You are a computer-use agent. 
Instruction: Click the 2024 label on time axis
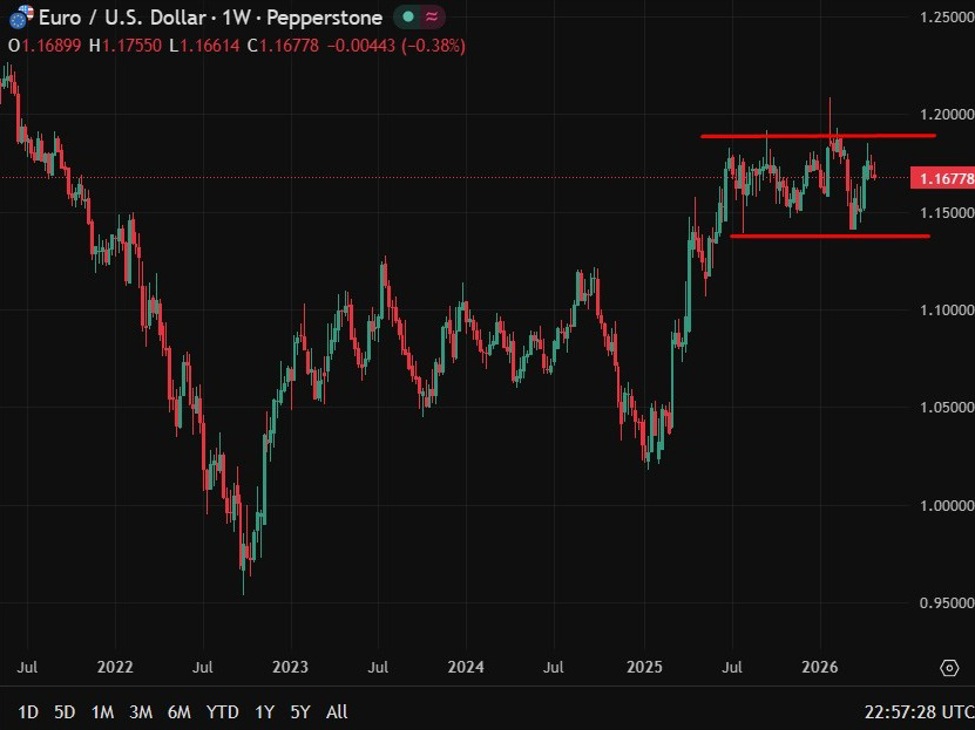(466, 667)
